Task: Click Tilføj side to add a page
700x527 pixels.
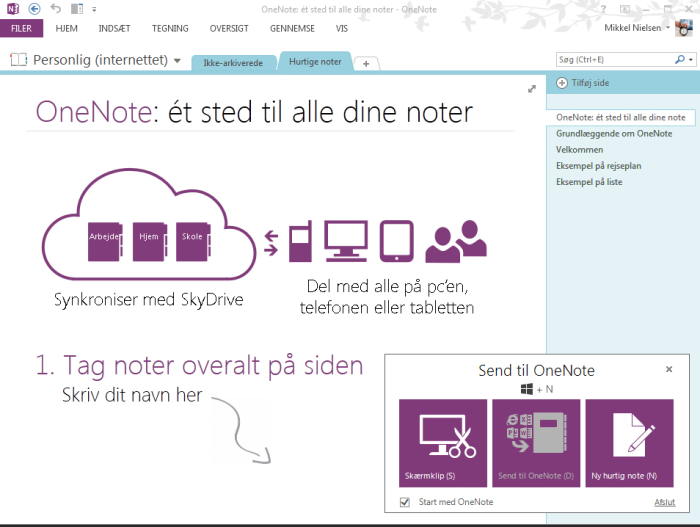Action: coord(583,83)
